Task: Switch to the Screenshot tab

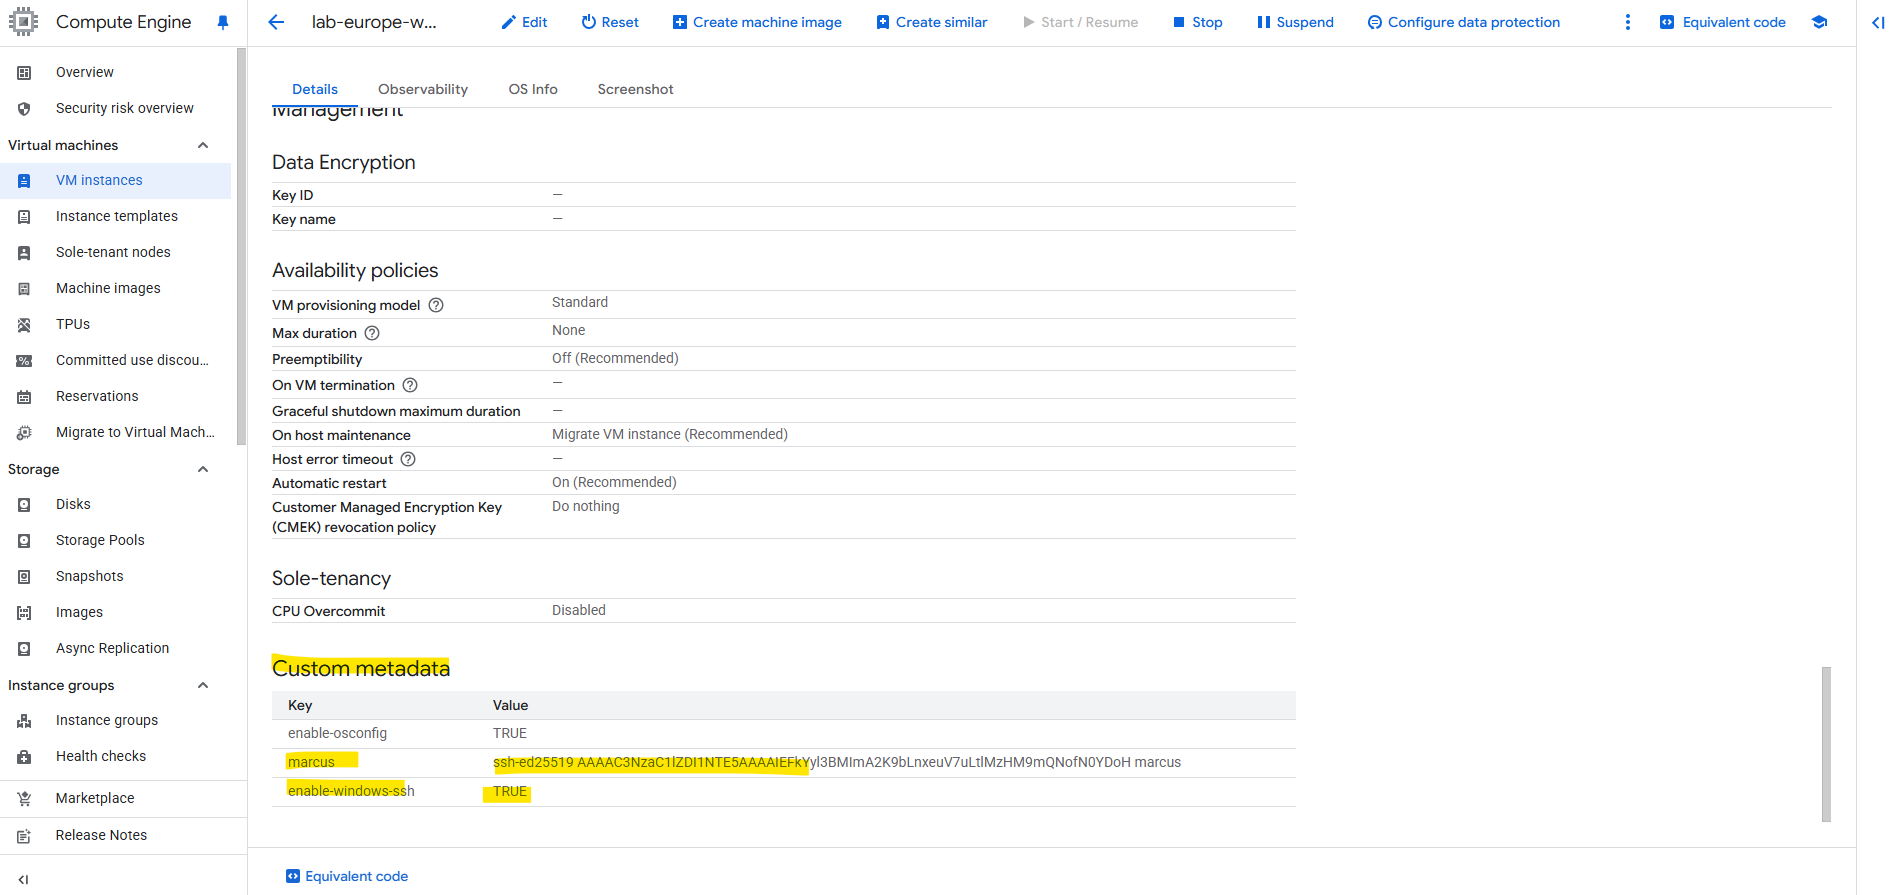Action: click(636, 89)
